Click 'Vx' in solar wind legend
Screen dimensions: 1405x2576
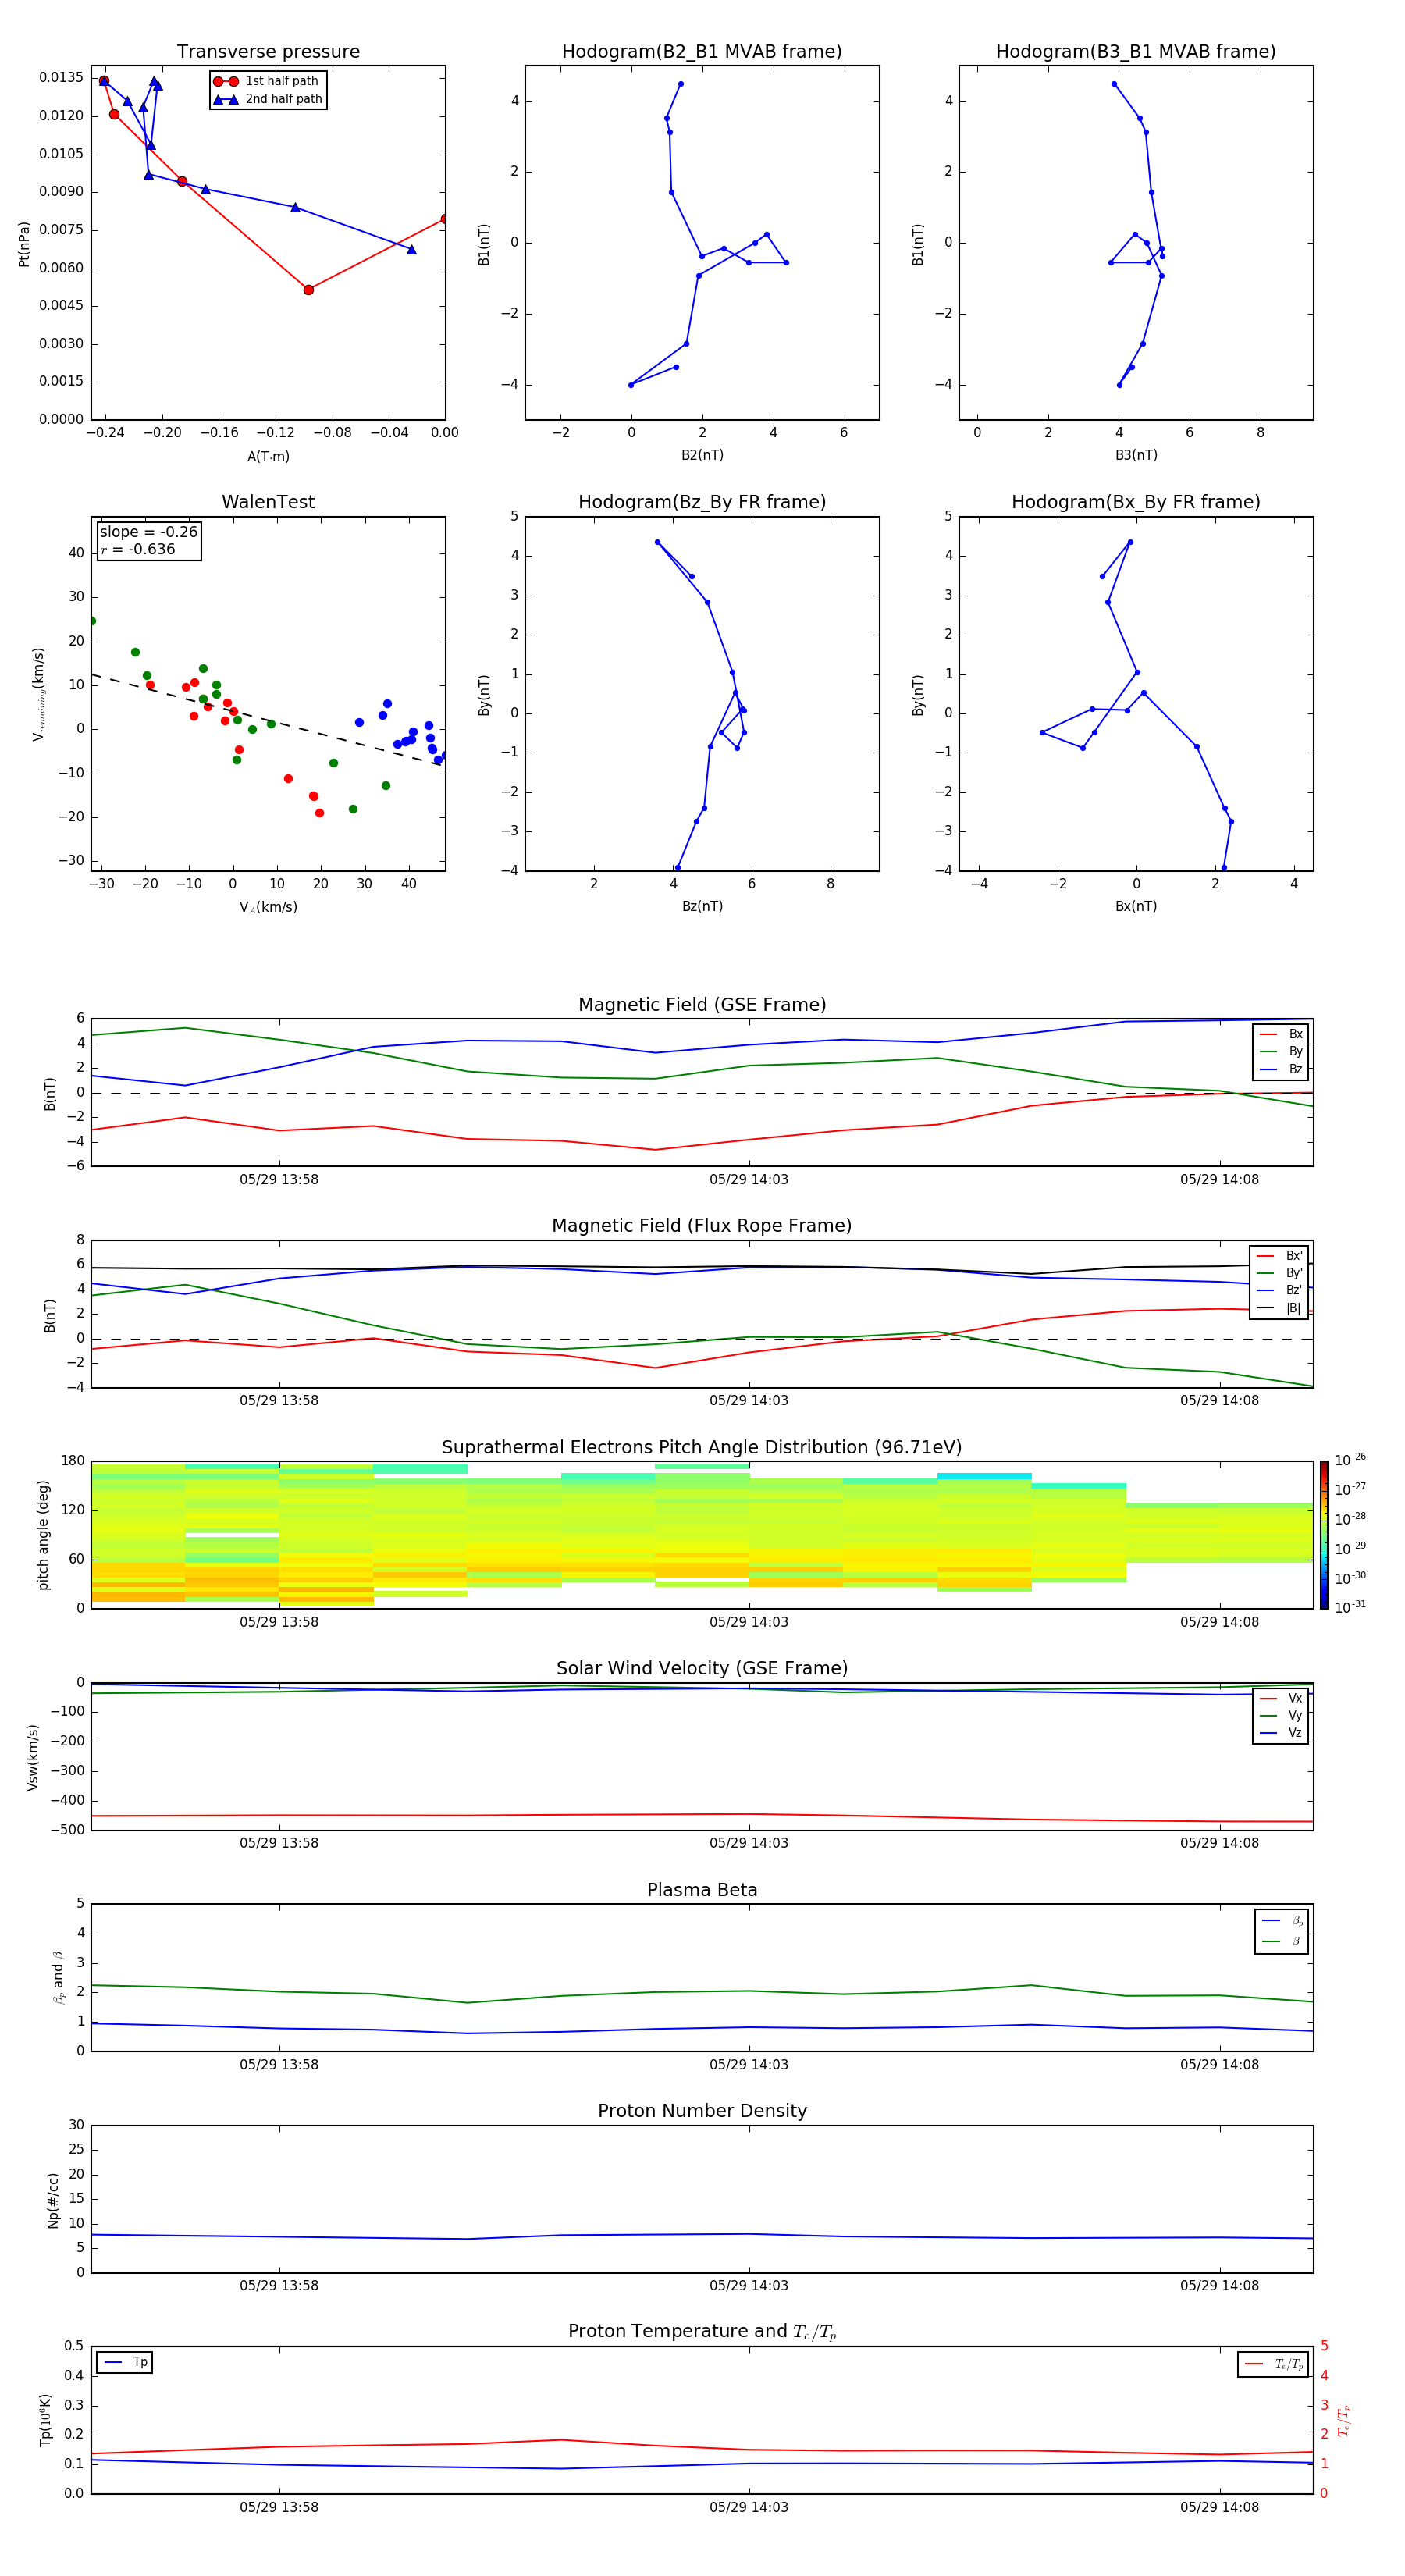1282,1698
